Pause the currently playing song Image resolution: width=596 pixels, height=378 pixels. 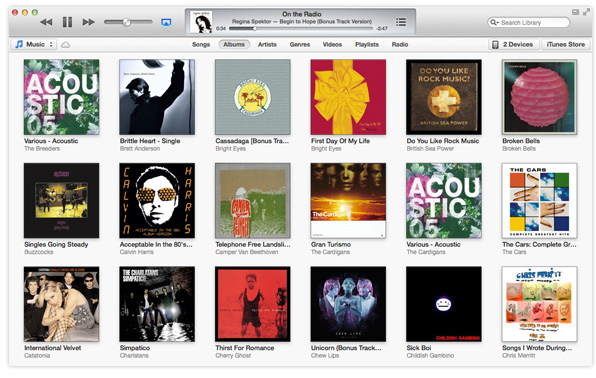point(67,22)
